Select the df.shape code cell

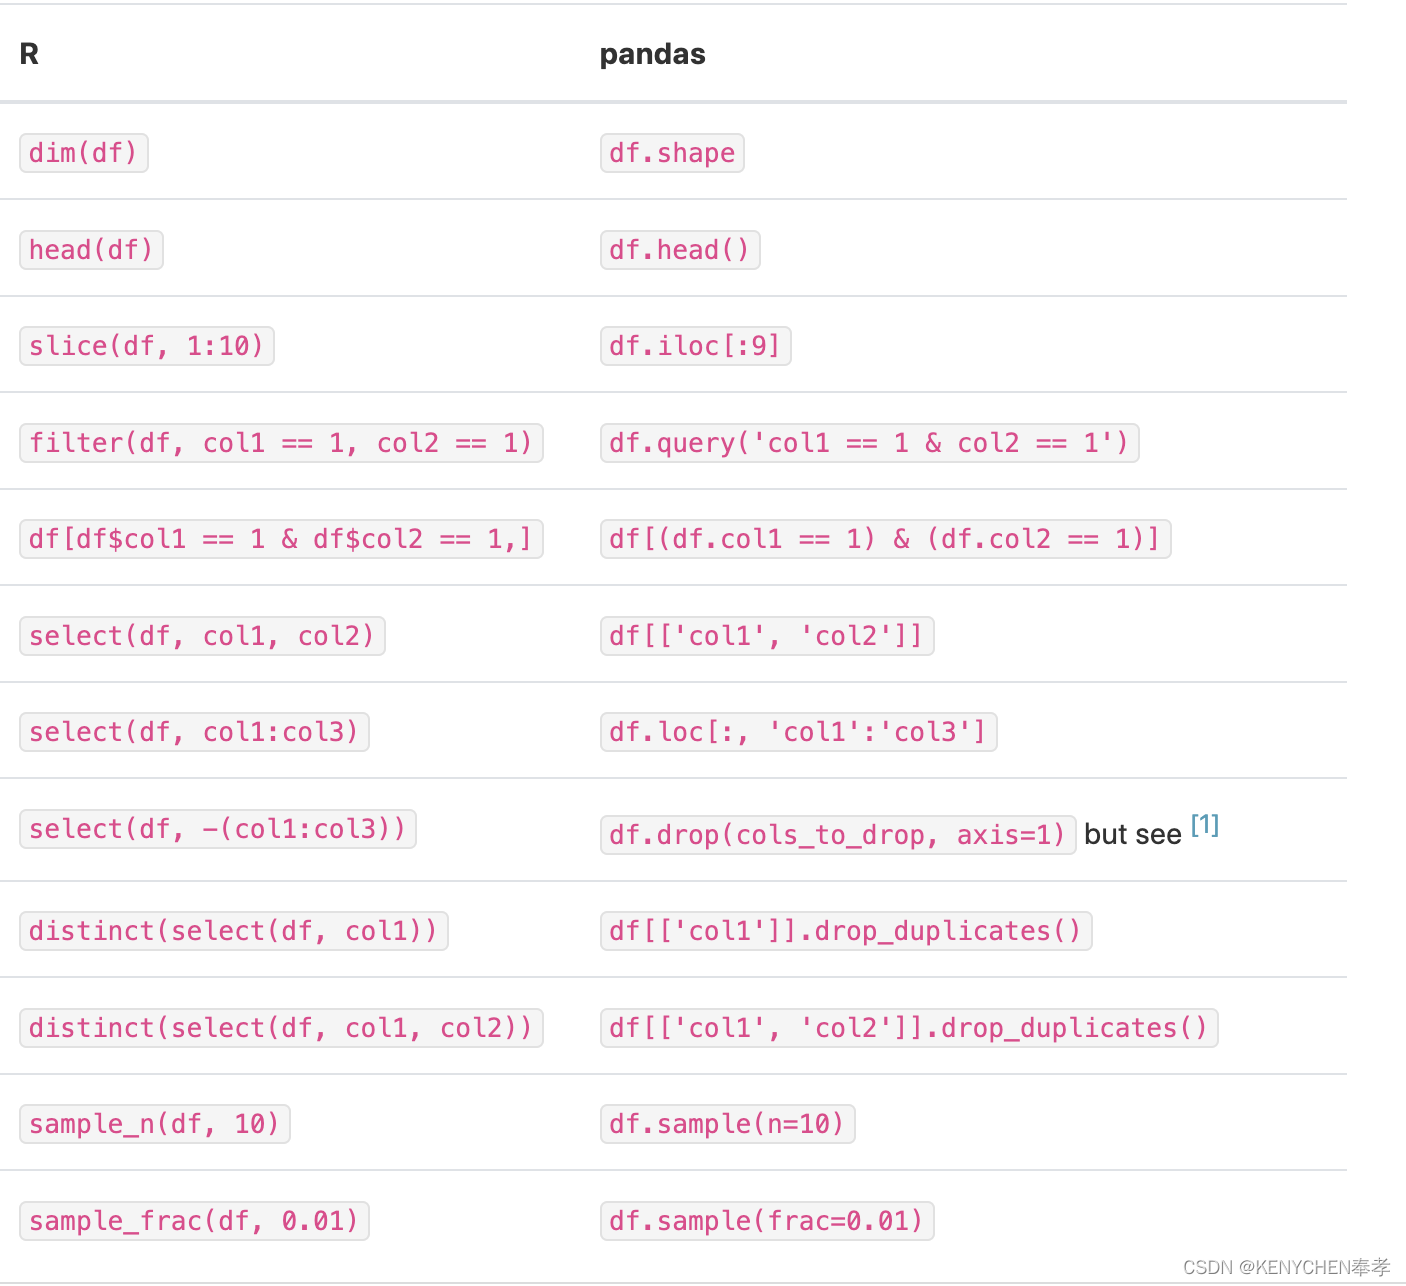tap(672, 153)
